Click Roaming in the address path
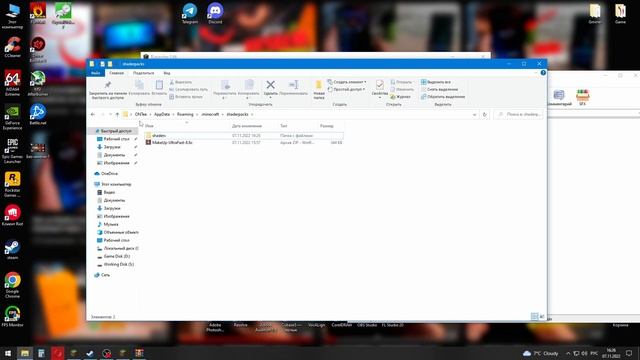This screenshot has height=360, width=640. 185,114
